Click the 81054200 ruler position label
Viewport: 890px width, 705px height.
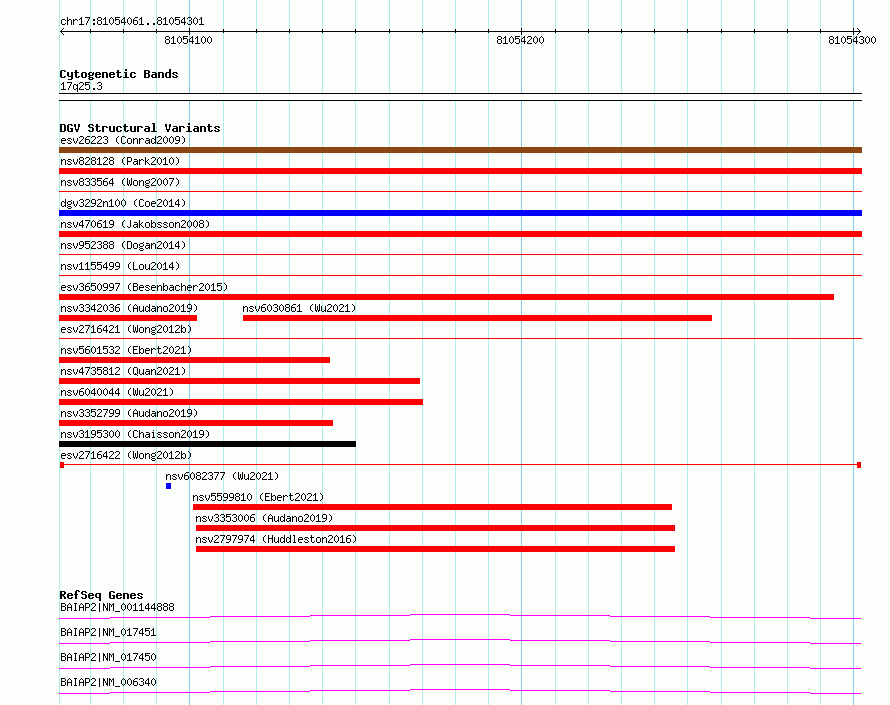pyautogui.click(x=520, y=40)
